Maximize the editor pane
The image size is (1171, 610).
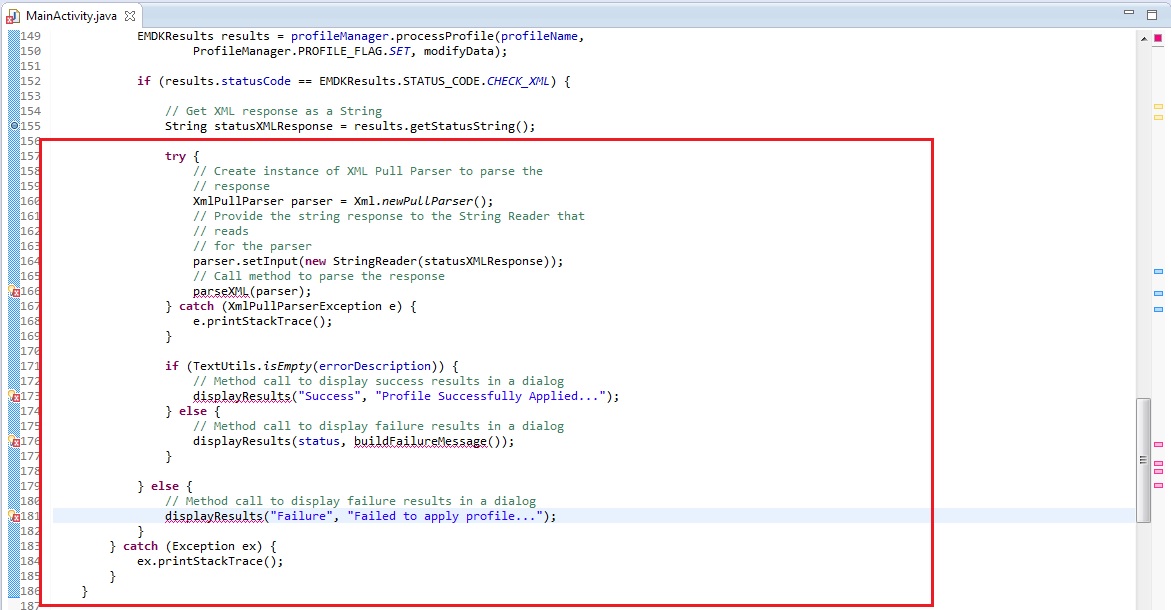1150,13
